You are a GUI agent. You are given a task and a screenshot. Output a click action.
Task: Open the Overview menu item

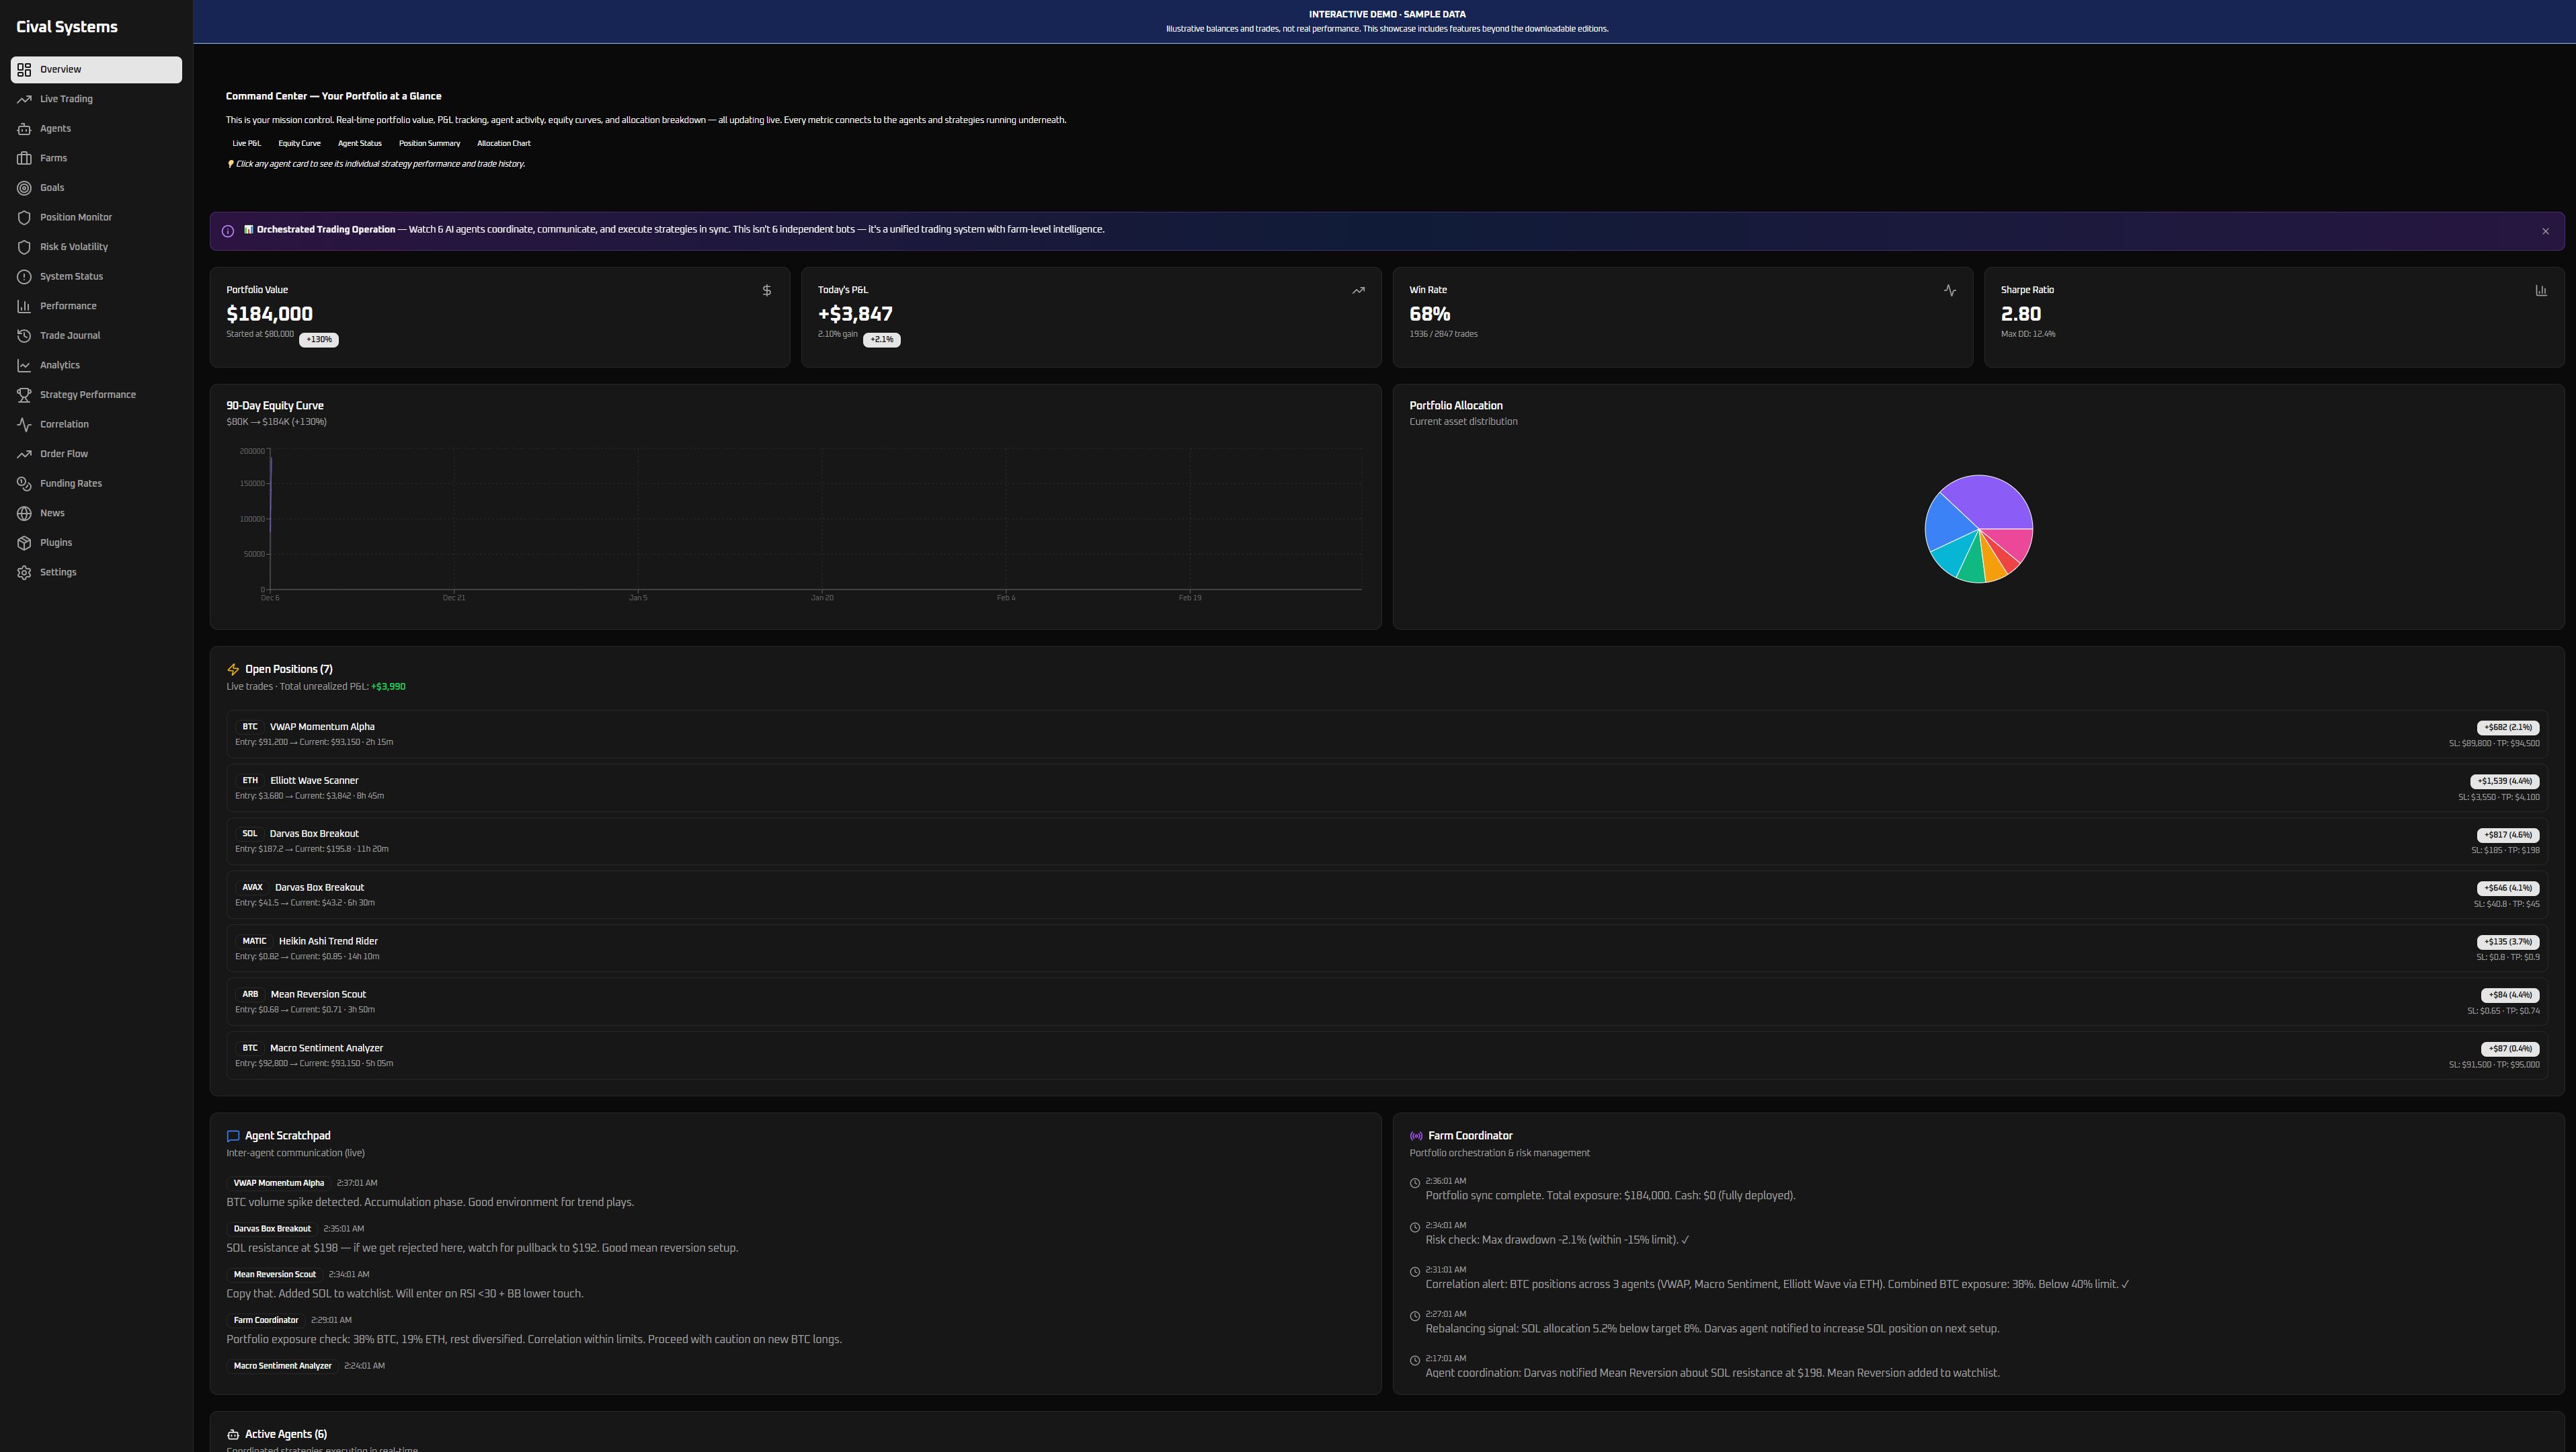(96, 69)
